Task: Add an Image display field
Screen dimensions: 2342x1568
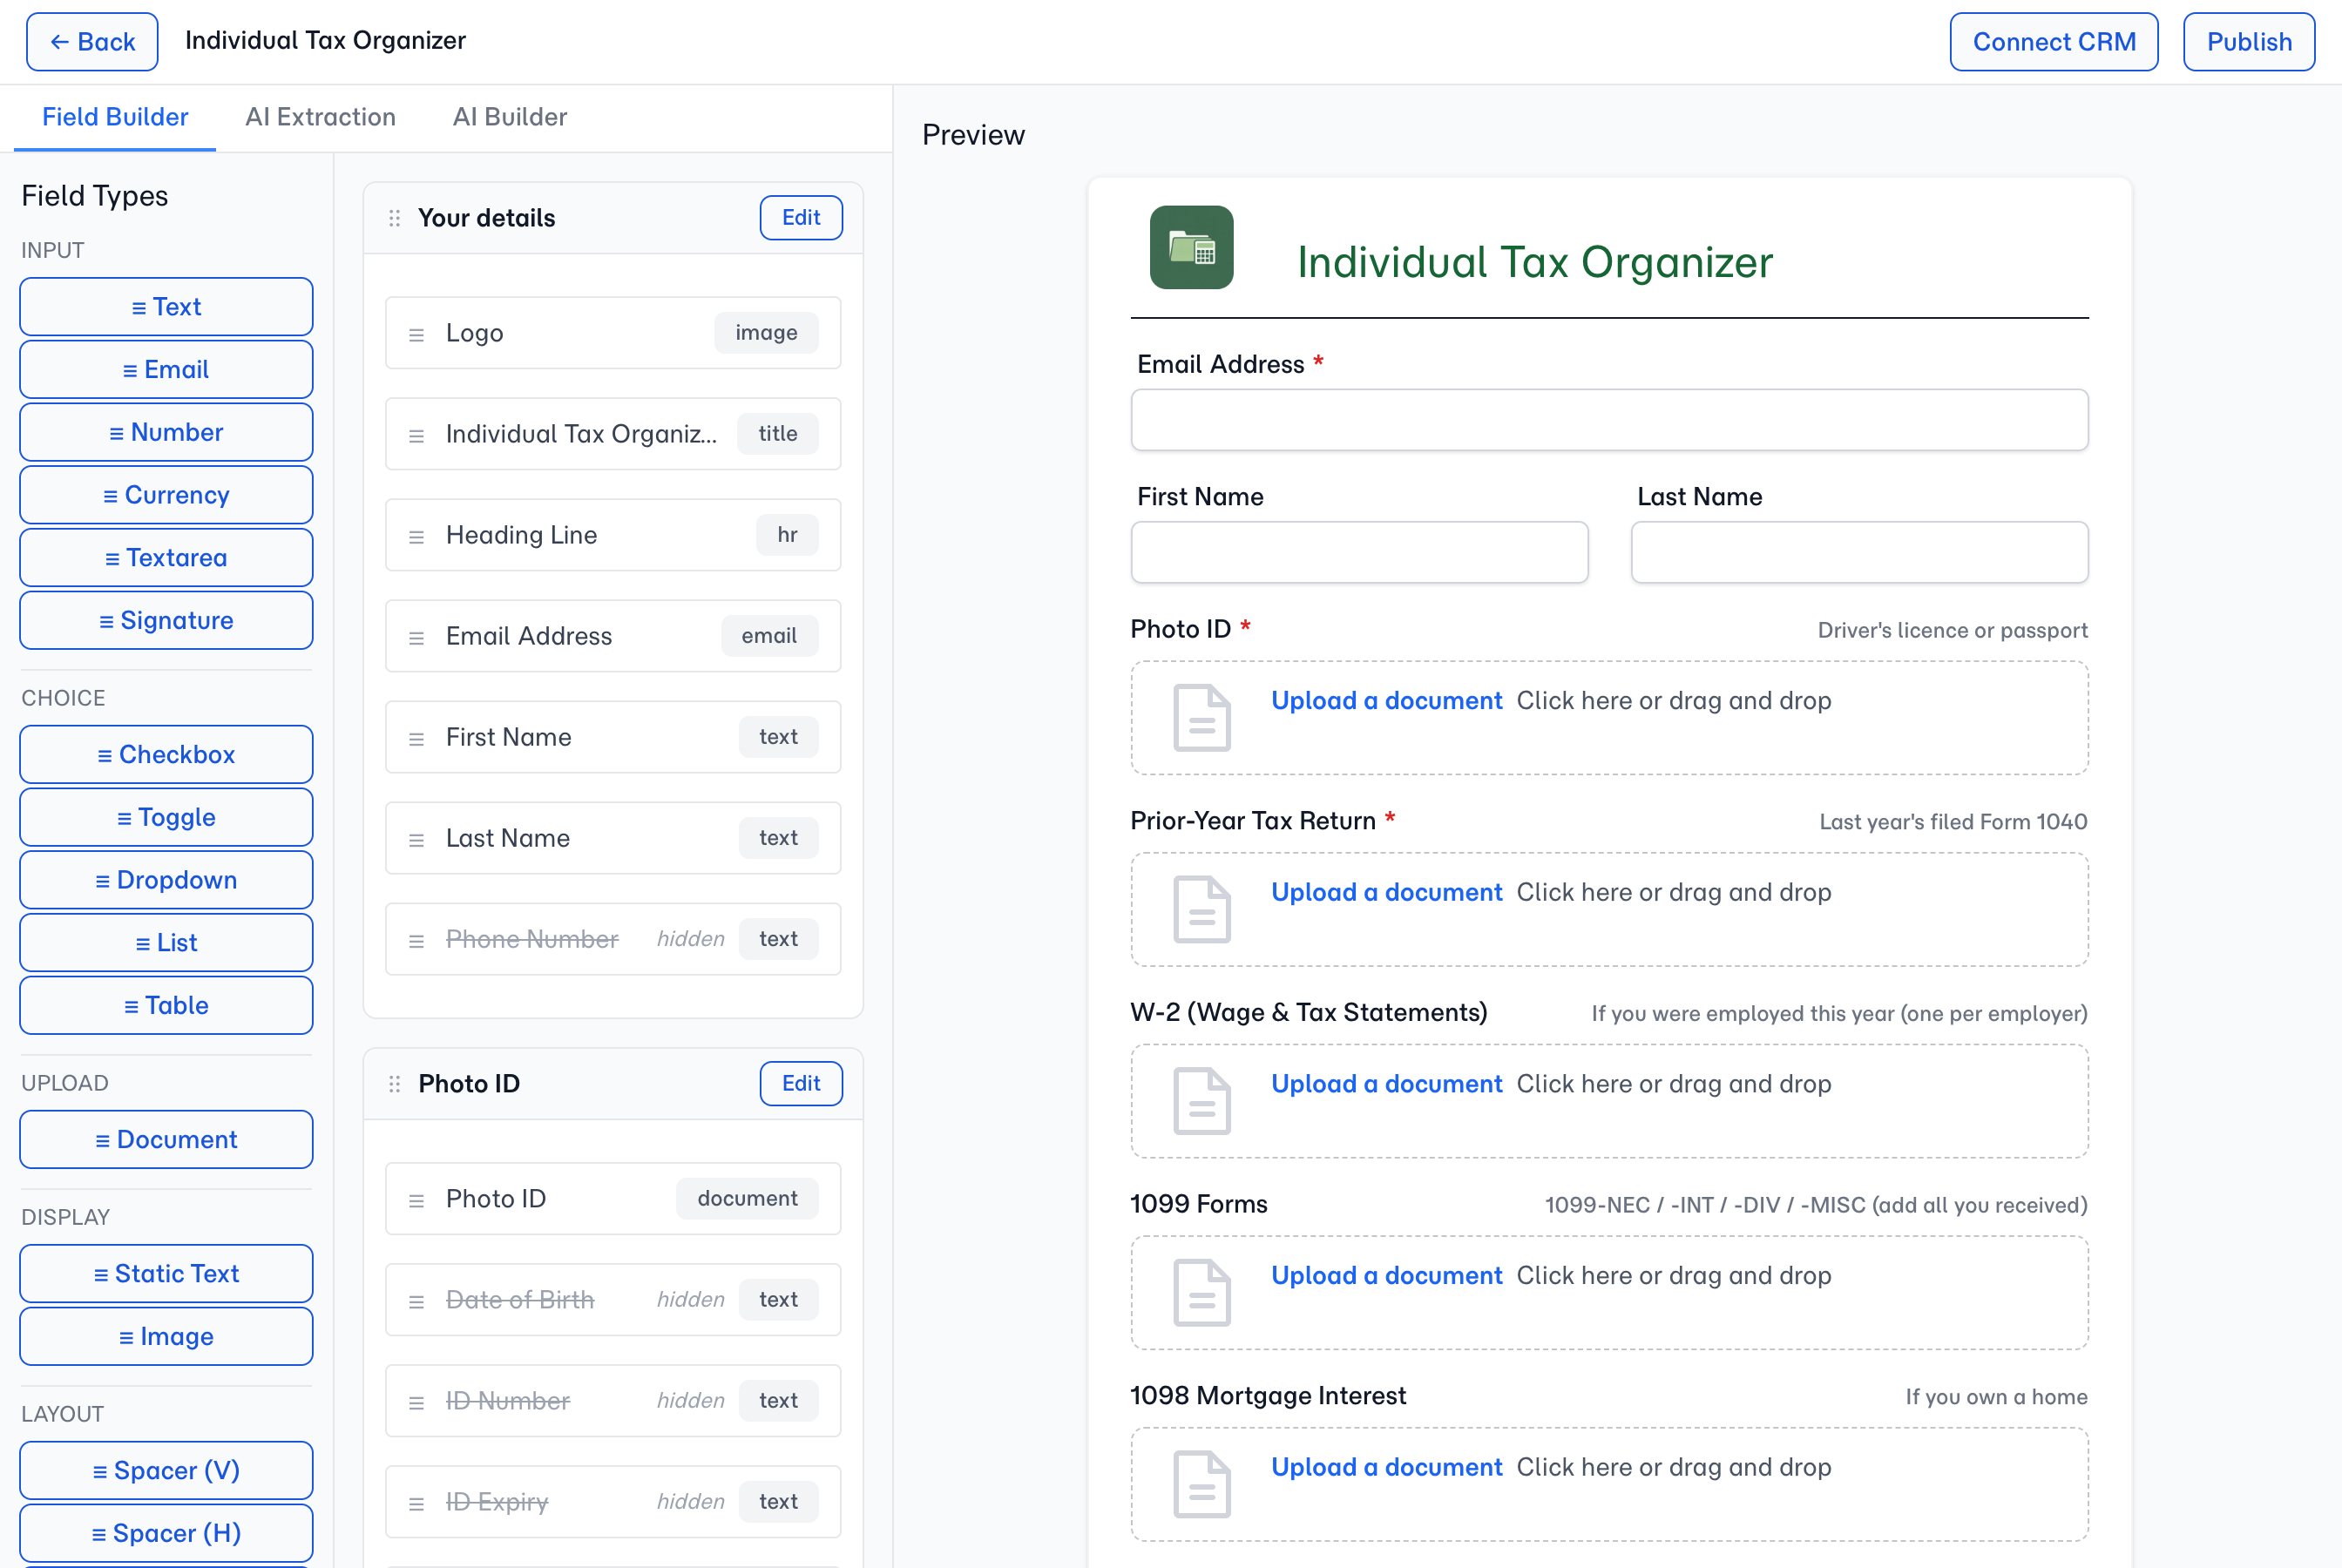Action: click(166, 1337)
